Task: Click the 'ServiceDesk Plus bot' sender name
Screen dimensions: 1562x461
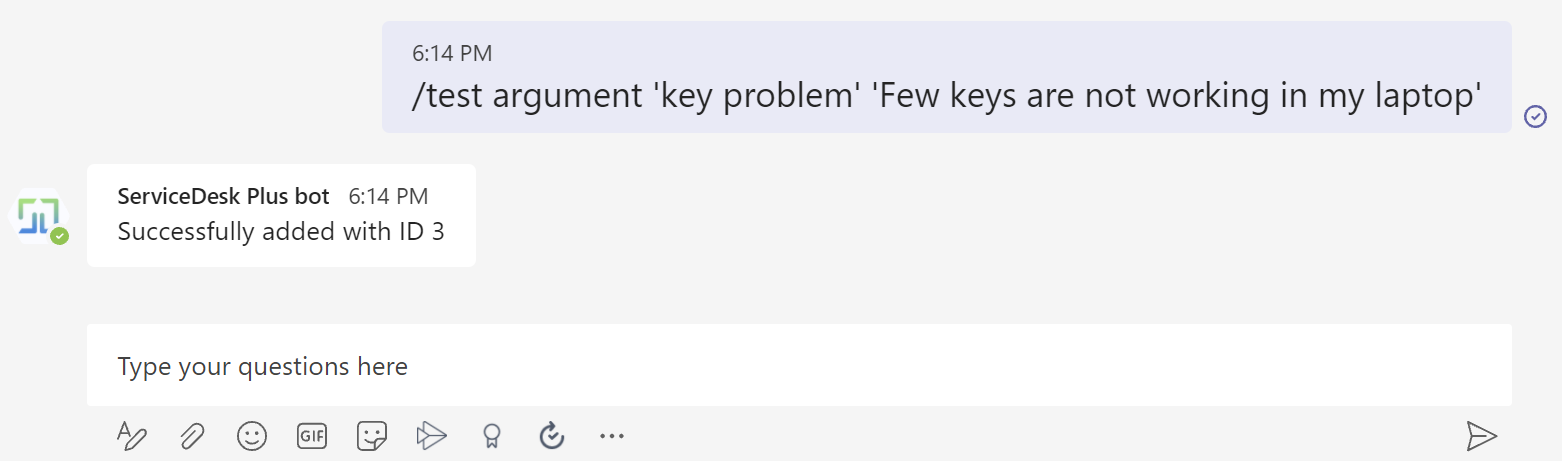Action: coord(223,196)
